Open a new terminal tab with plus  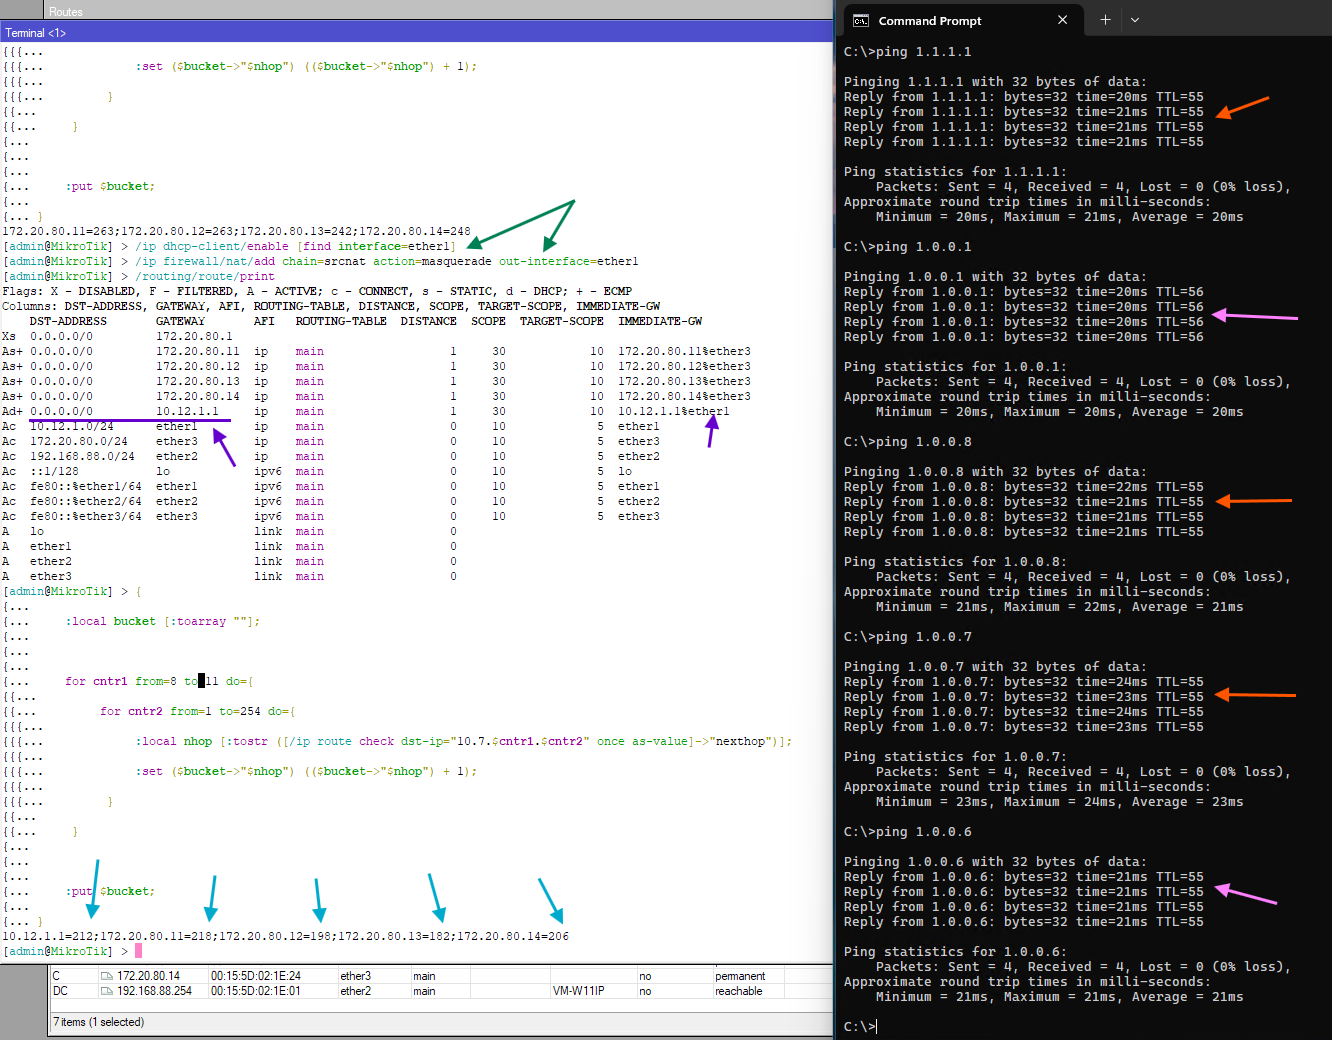pos(1105,20)
